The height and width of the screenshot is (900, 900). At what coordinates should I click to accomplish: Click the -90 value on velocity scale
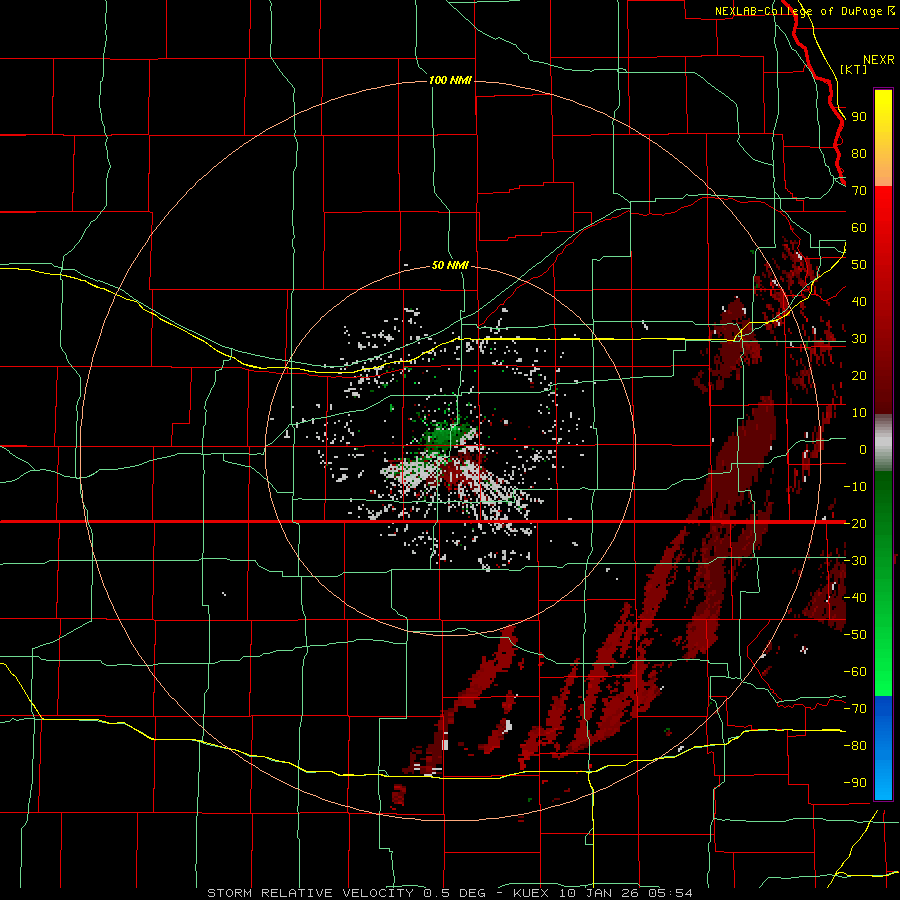coord(855,782)
